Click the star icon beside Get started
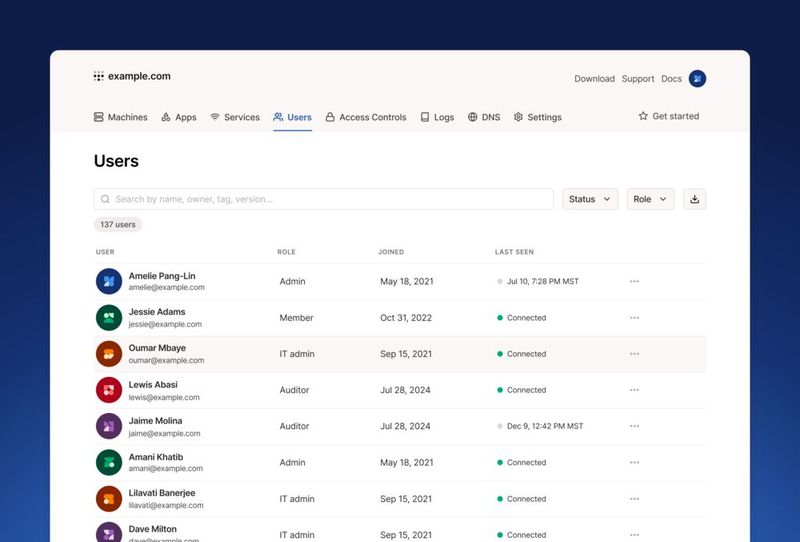The height and width of the screenshot is (542, 800). click(643, 117)
